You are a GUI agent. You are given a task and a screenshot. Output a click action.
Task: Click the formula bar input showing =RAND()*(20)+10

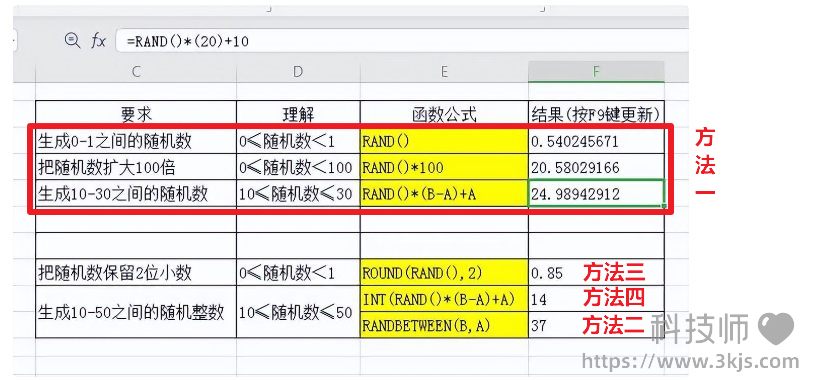point(402,41)
